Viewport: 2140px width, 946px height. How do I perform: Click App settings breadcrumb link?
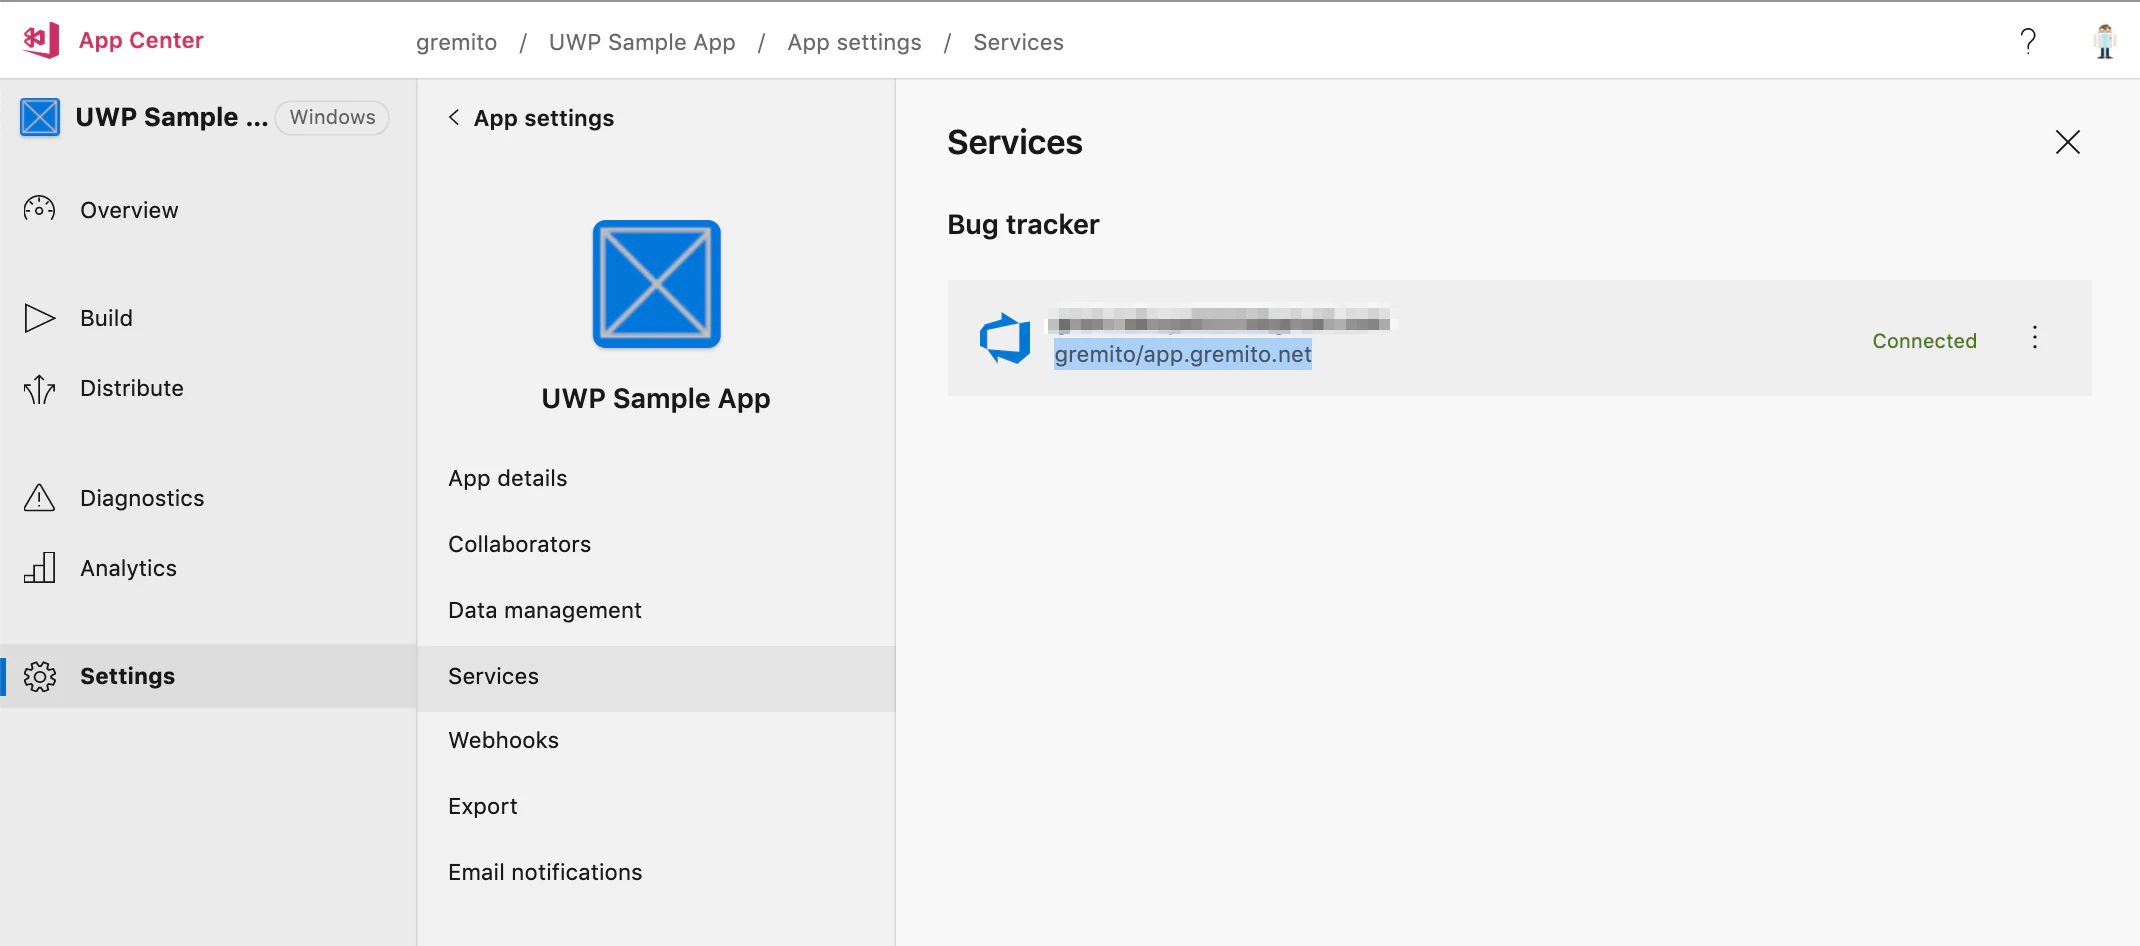pos(854,42)
